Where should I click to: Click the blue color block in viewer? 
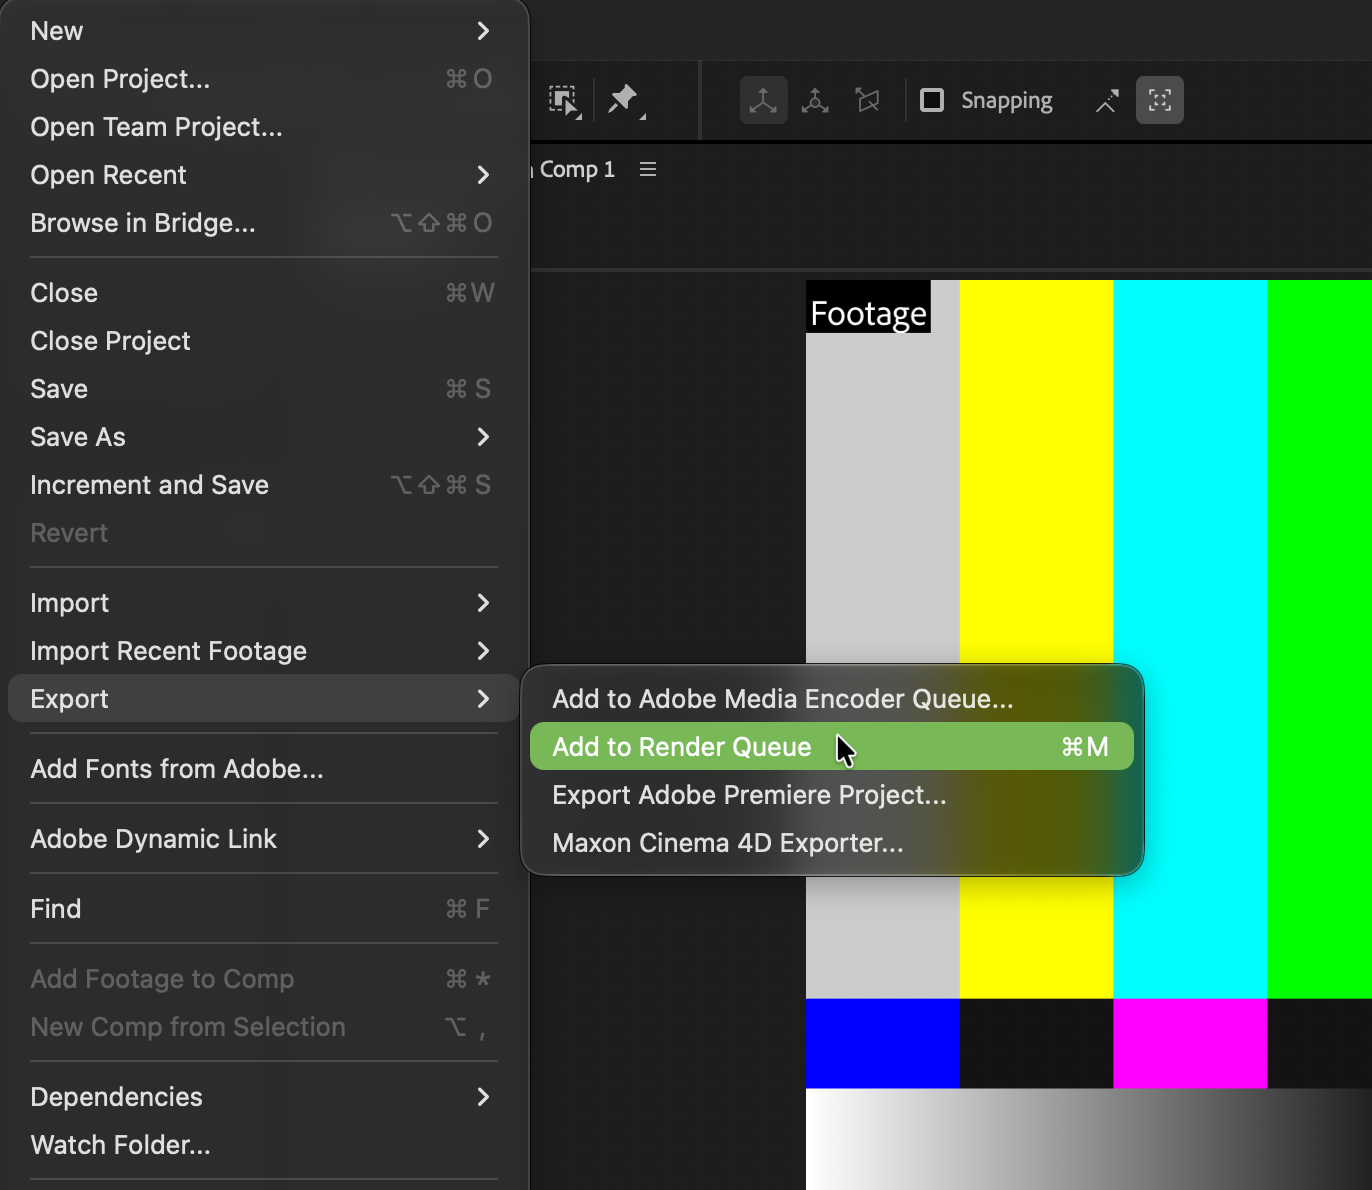point(882,1043)
